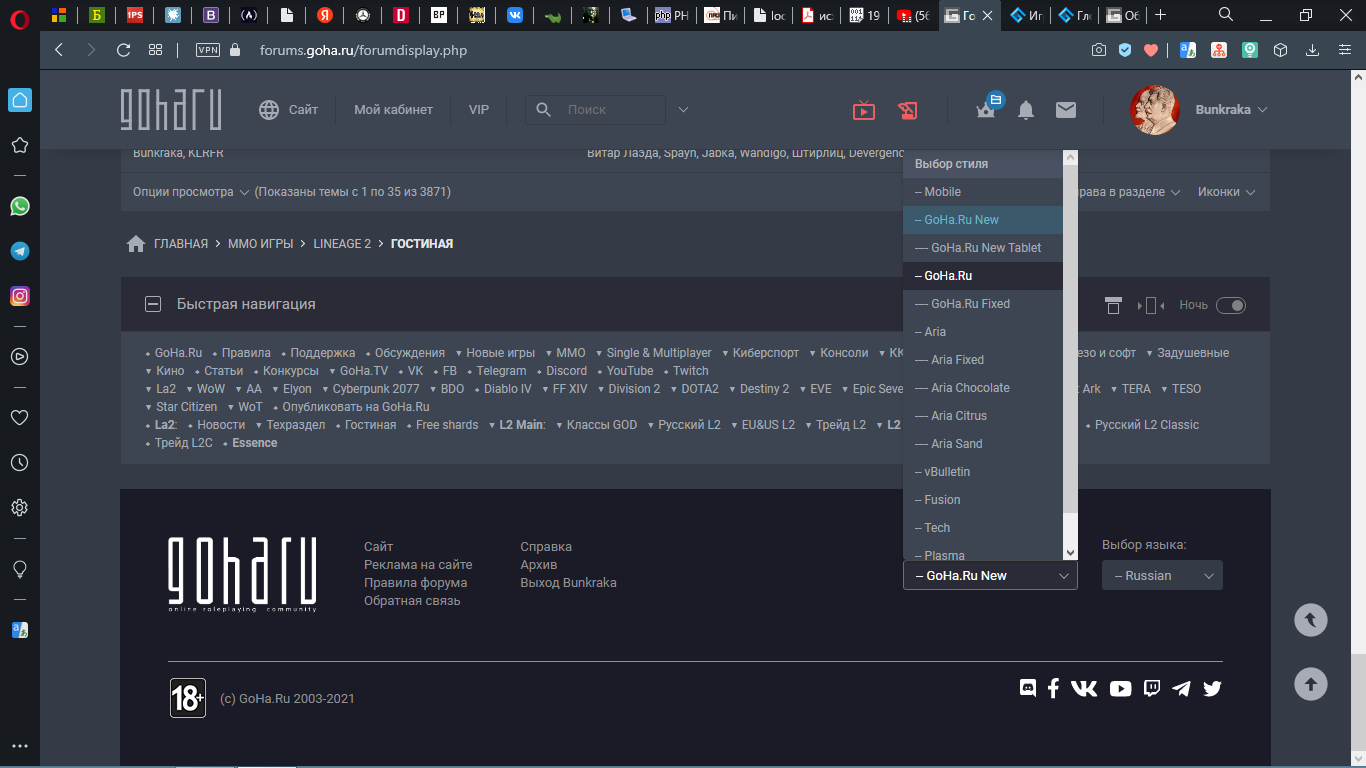The height and width of the screenshot is (768, 1366).
Task: Open the Bunkraka user menu
Action: 1231,110
